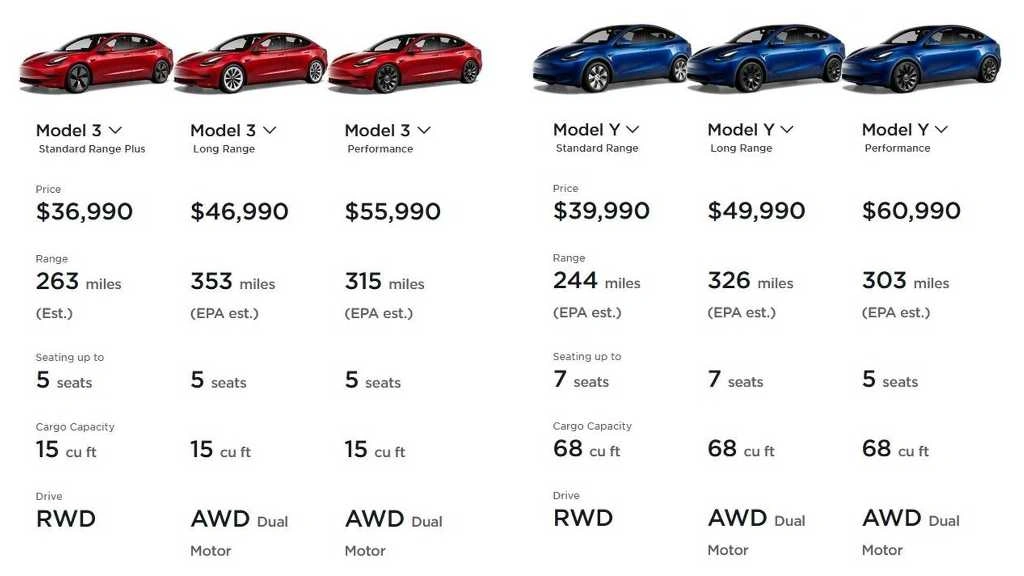Click the 353 miles range value
Screen dimensions: 1024x576
tap(233, 283)
